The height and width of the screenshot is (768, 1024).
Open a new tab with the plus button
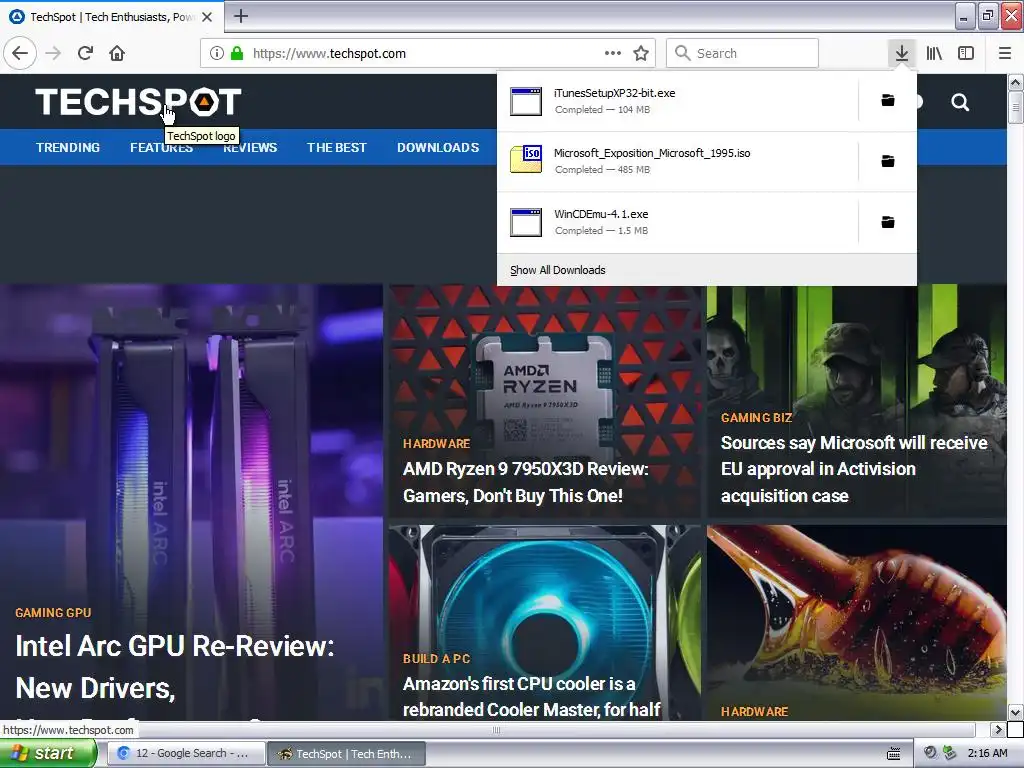[241, 16]
